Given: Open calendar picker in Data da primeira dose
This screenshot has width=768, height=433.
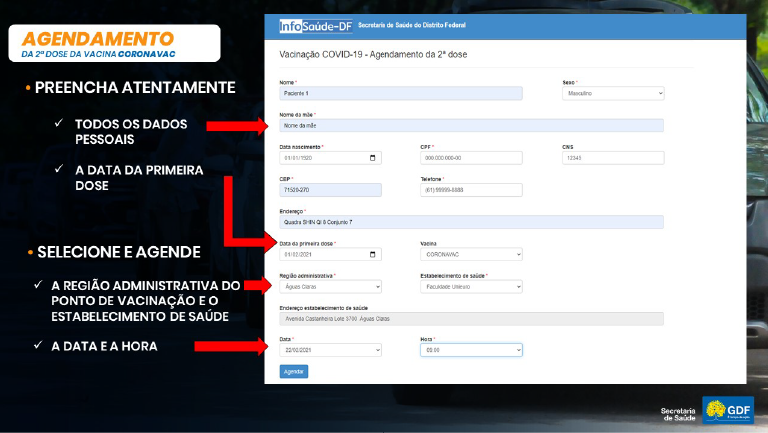Looking at the screenshot, I should point(372,254).
